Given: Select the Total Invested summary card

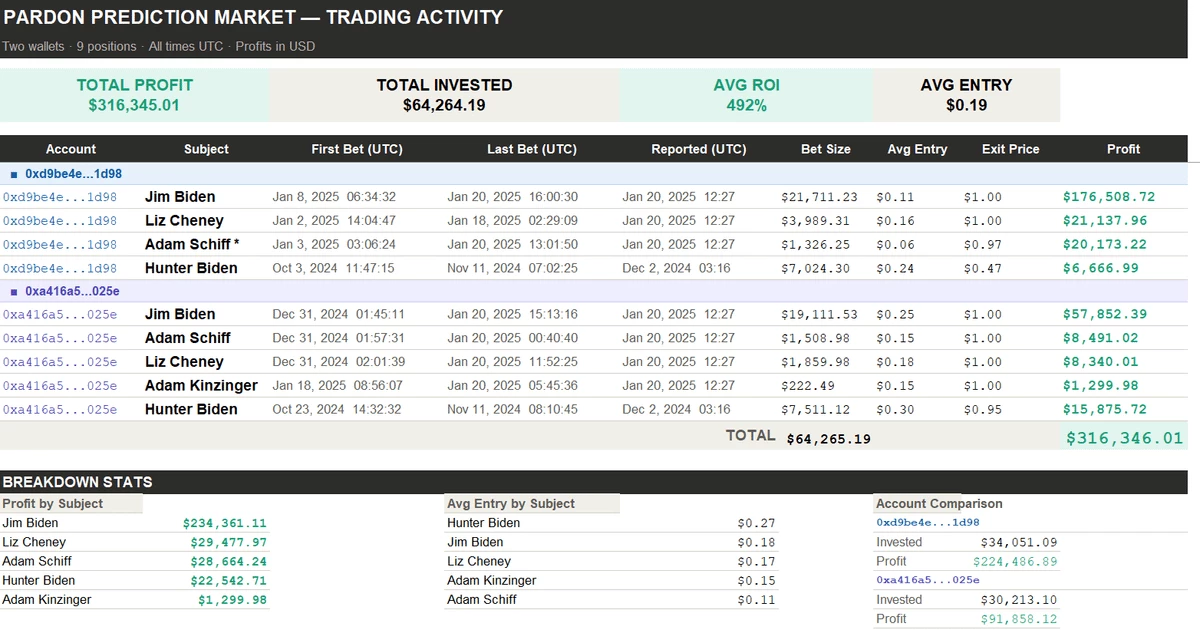Looking at the screenshot, I should tap(444, 95).
